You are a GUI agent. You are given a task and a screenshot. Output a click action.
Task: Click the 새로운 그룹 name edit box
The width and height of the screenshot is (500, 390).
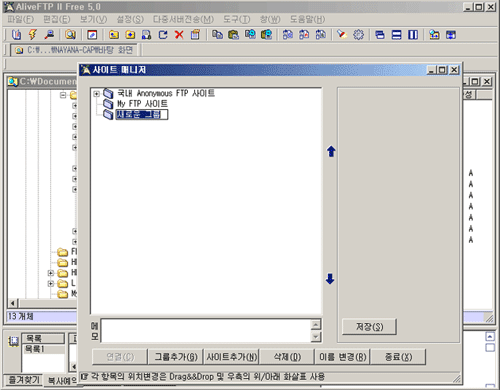pyautogui.click(x=142, y=114)
